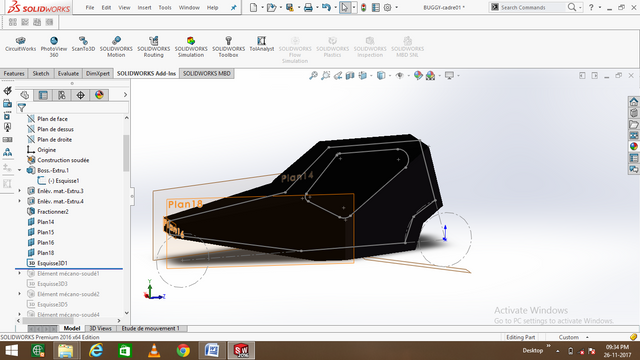The image size is (640, 360).
Task: Open the FeatureManager design tree tab
Action: [24, 95]
